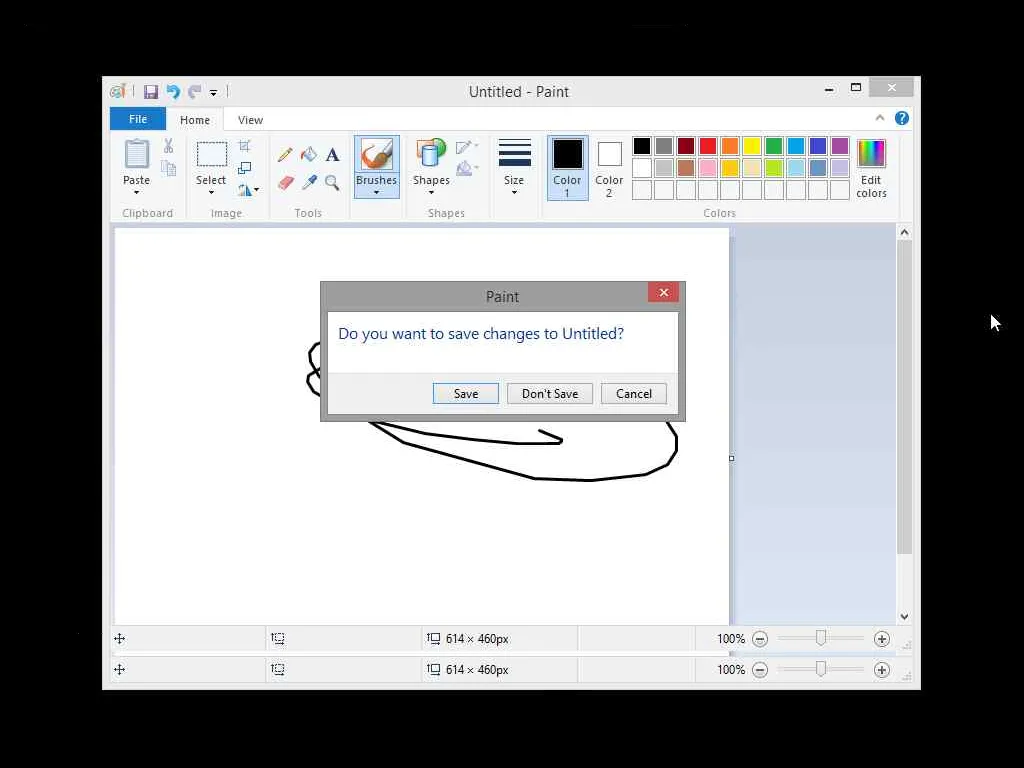This screenshot has width=1024, height=768.
Task: Click the Paste clipboard icon
Action: coord(136,154)
